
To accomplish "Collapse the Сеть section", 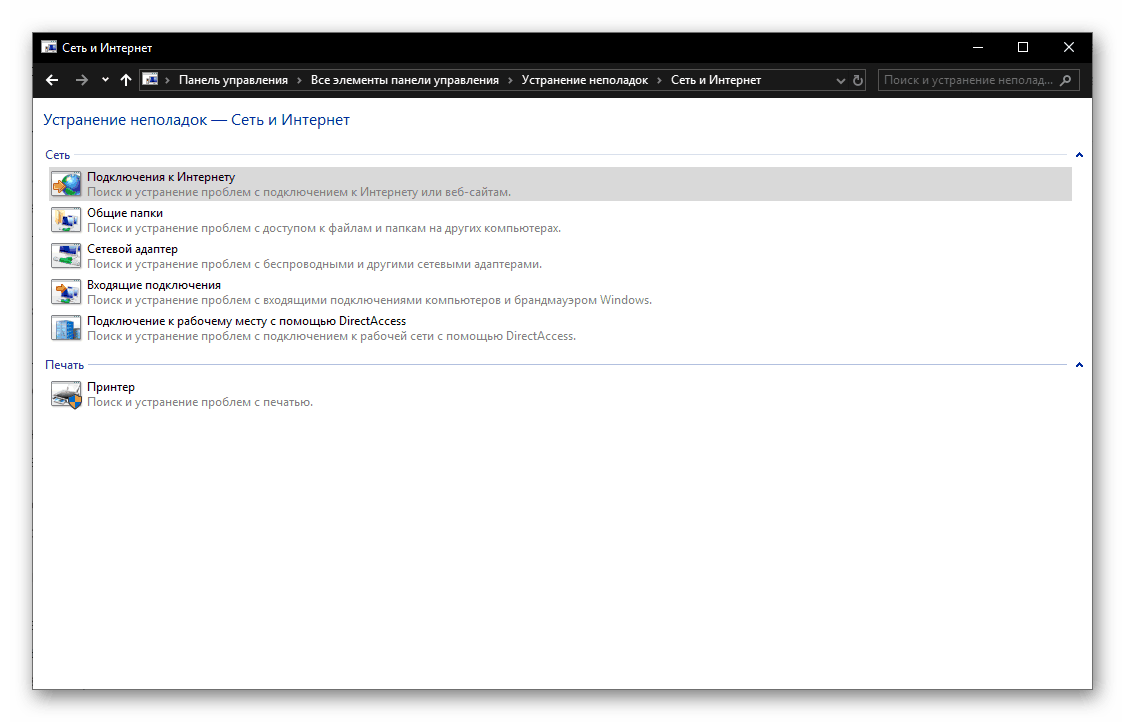I will pos(1079,155).
